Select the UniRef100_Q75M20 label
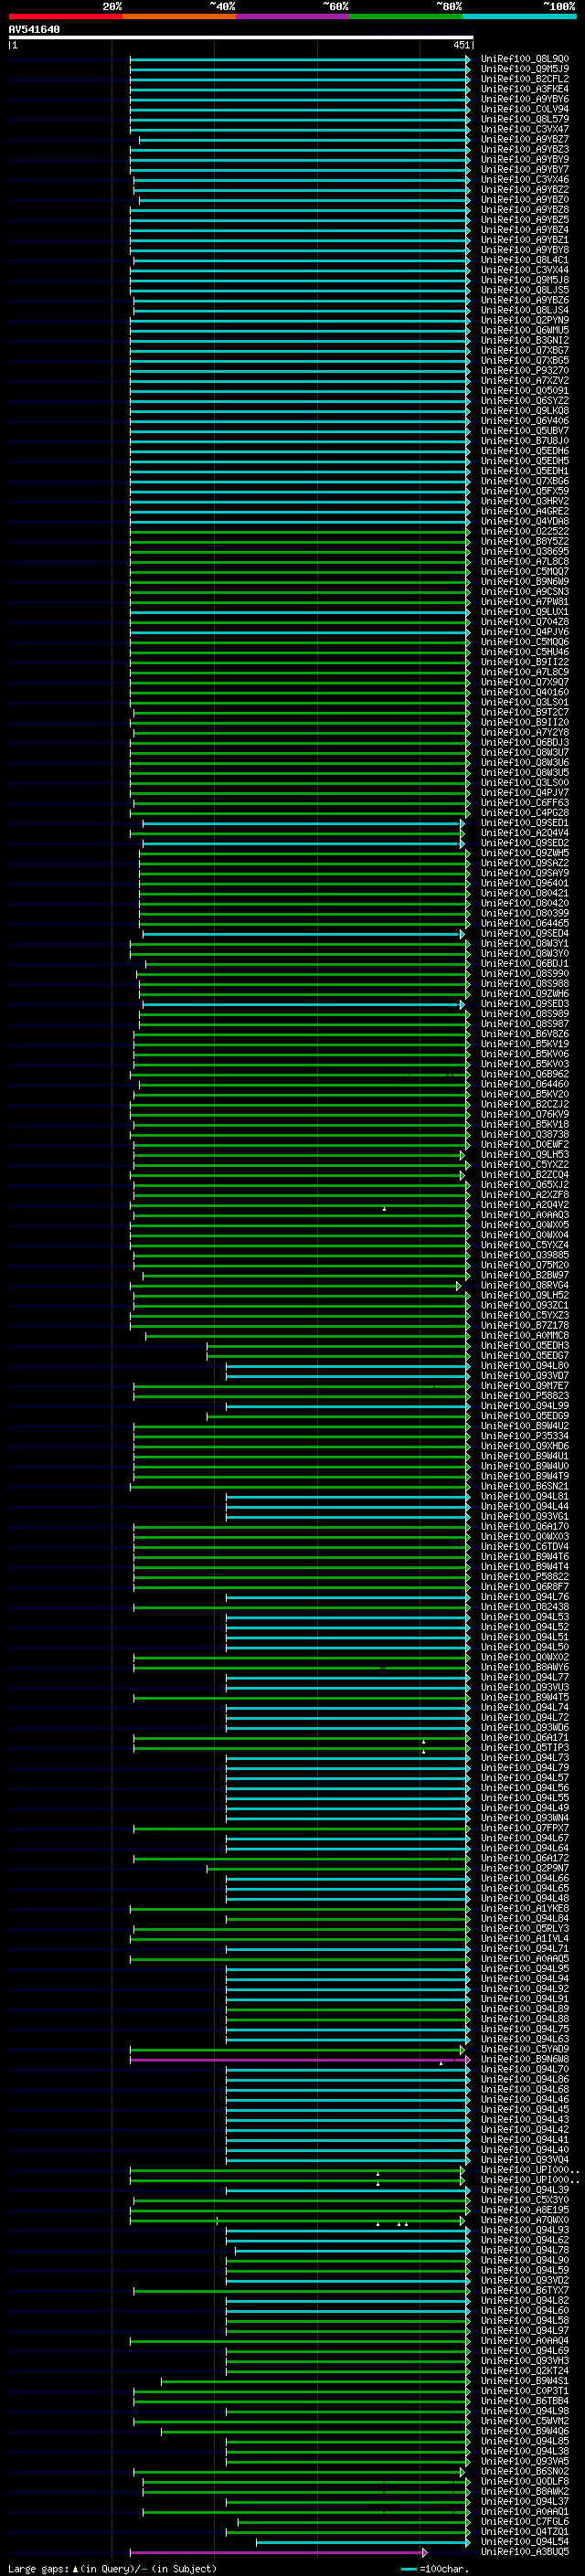 click(x=525, y=1265)
